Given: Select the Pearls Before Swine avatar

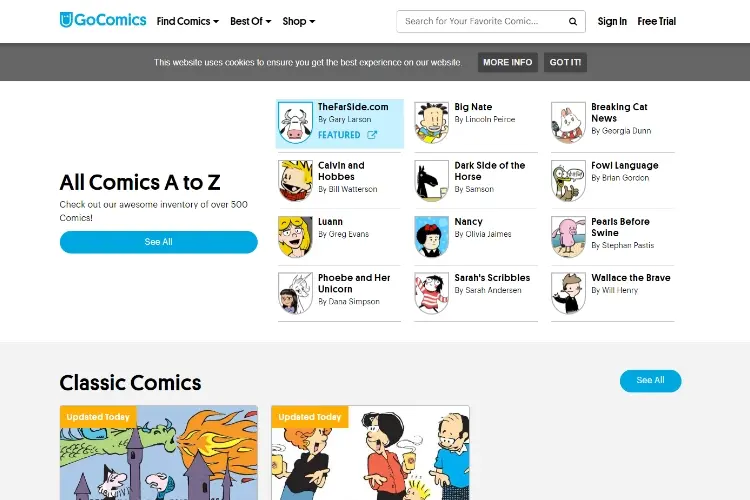Looking at the screenshot, I should click(x=568, y=237).
